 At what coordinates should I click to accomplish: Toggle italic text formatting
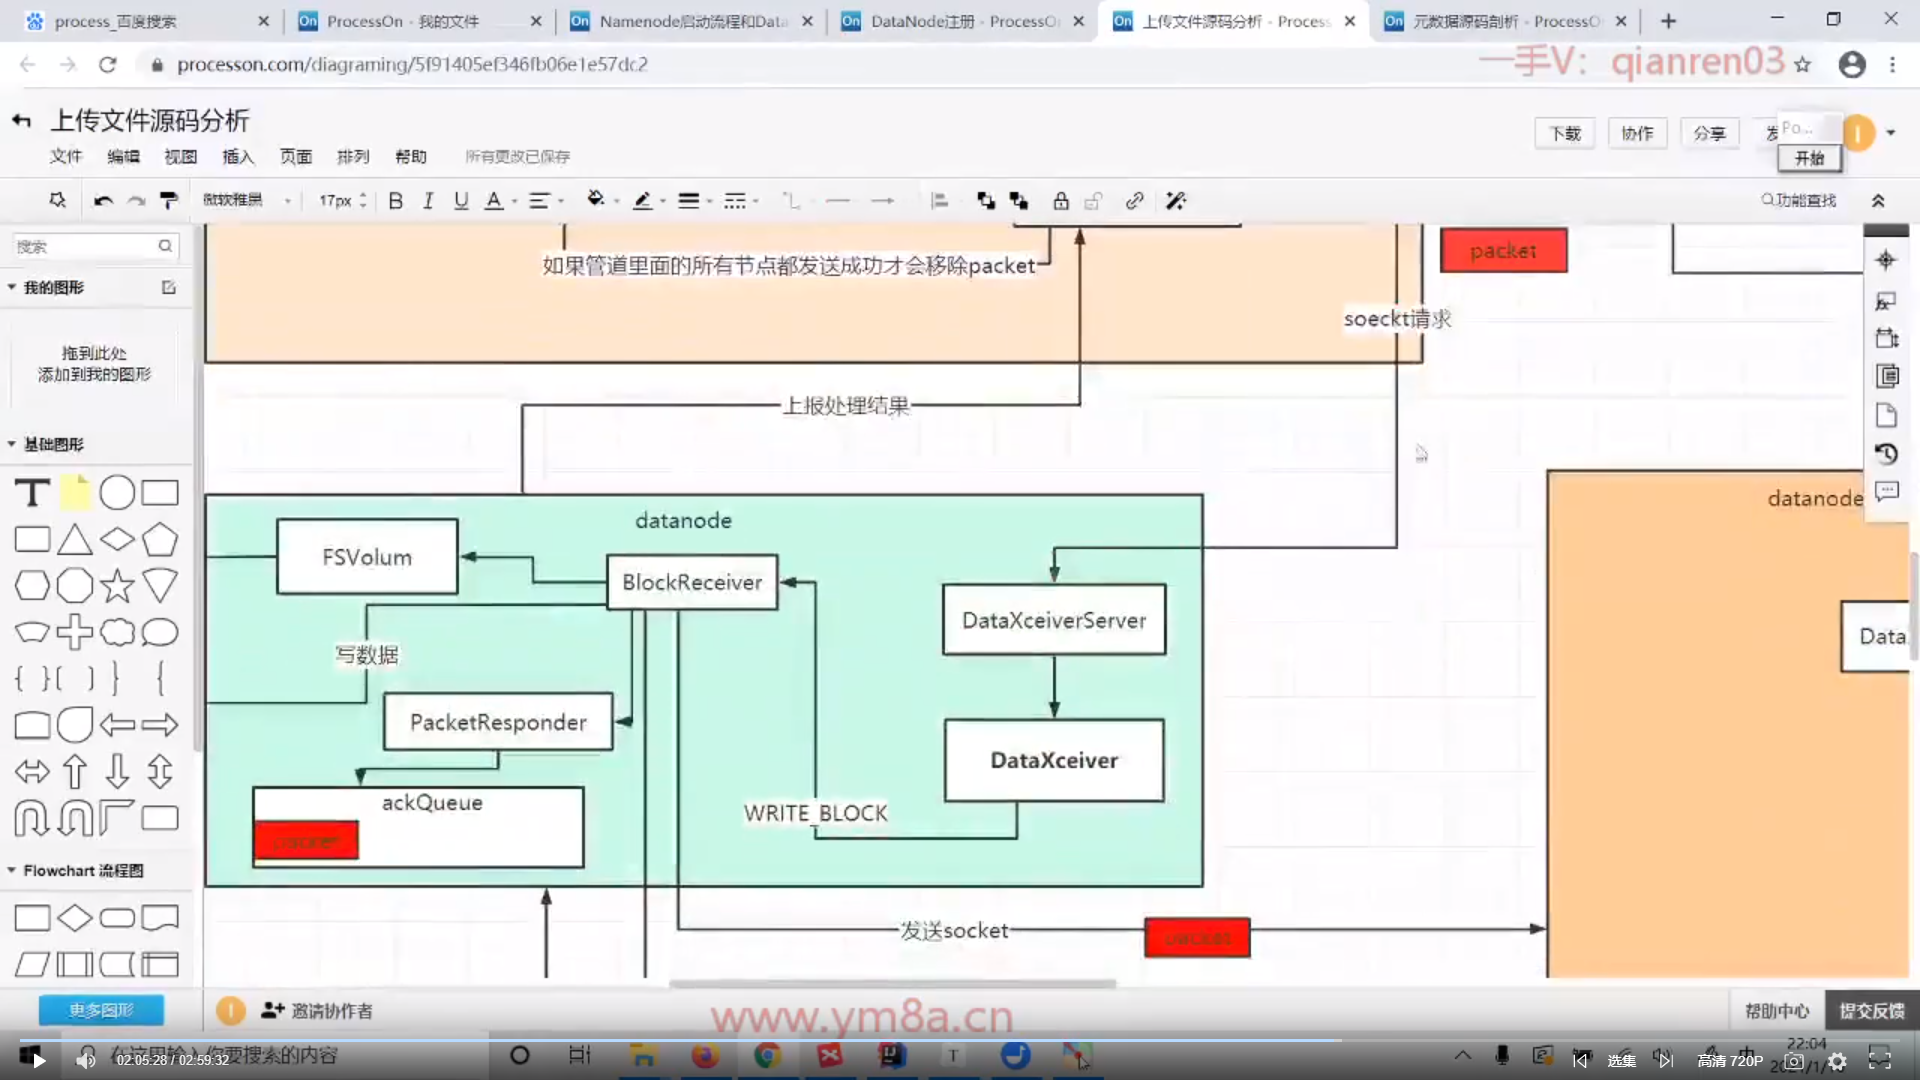[x=428, y=201]
